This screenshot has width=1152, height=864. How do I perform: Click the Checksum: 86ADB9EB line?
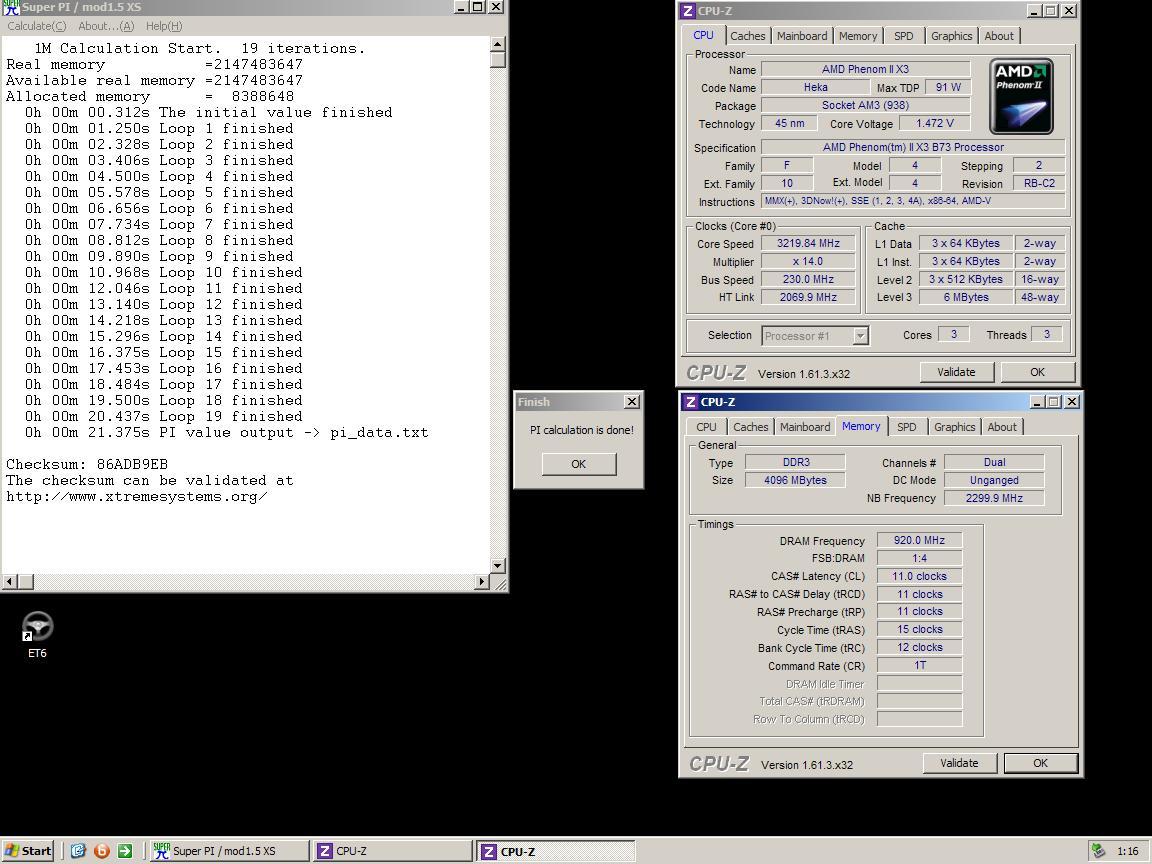coord(87,464)
